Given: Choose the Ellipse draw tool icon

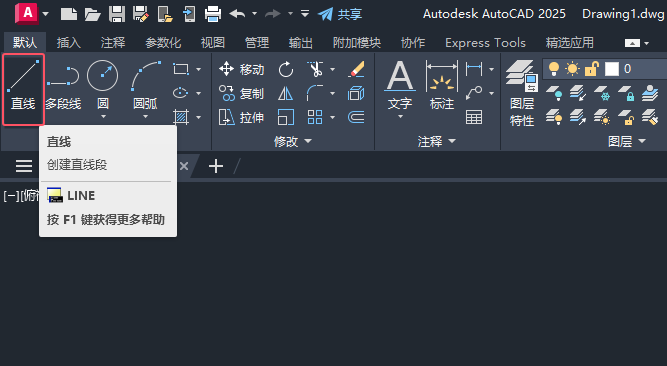Looking at the screenshot, I should click(x=181, y=93).
